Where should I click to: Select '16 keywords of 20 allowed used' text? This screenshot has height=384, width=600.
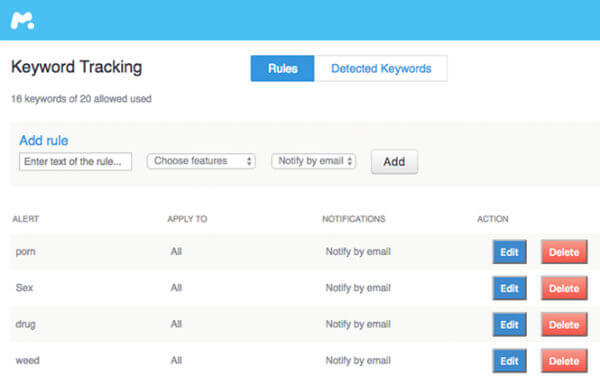coord(81,99)
